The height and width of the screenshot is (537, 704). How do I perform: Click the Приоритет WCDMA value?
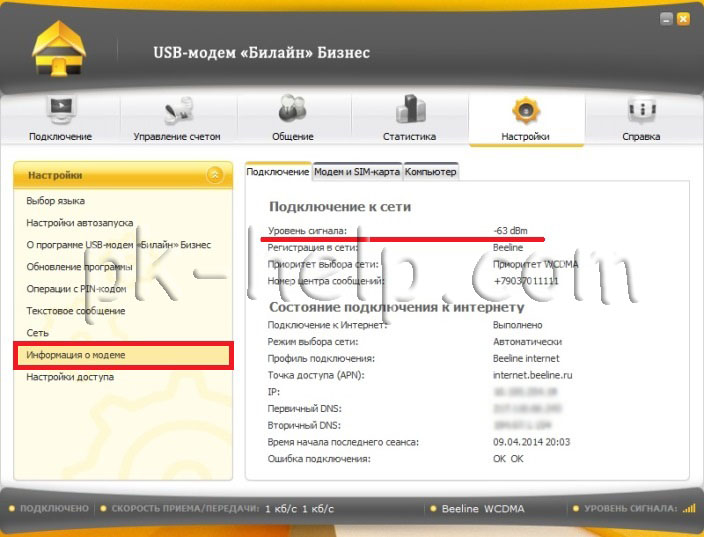pos(535,264)
